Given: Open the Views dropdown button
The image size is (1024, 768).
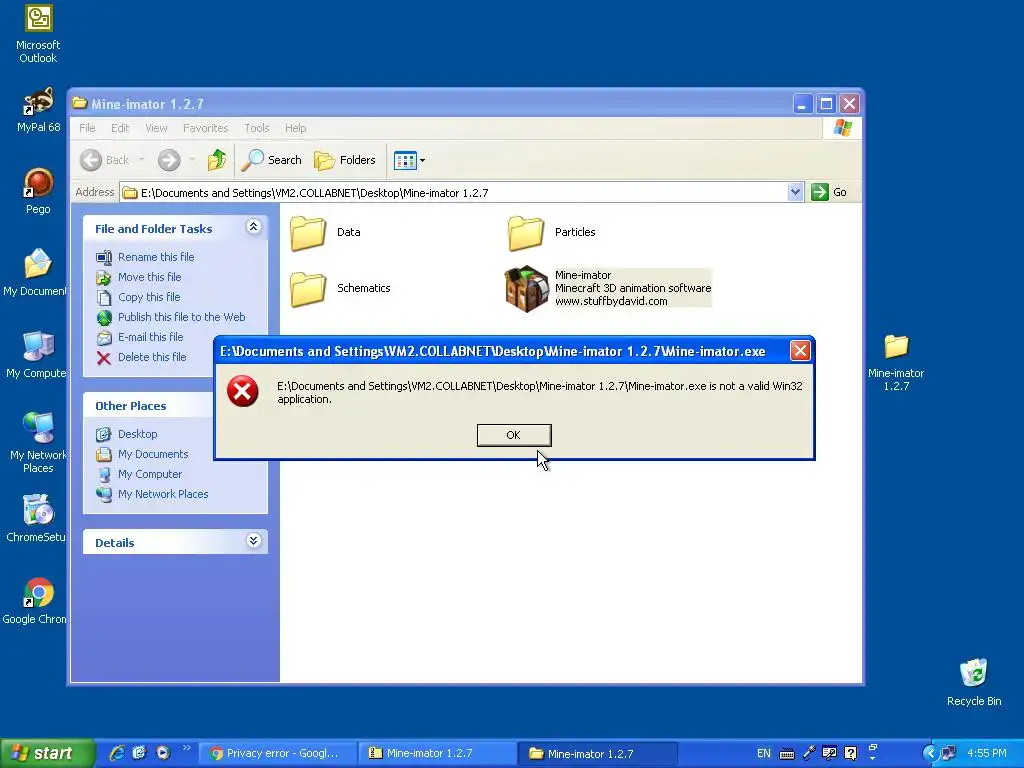Looking at the screenshot, I should [x=409, y=160].
